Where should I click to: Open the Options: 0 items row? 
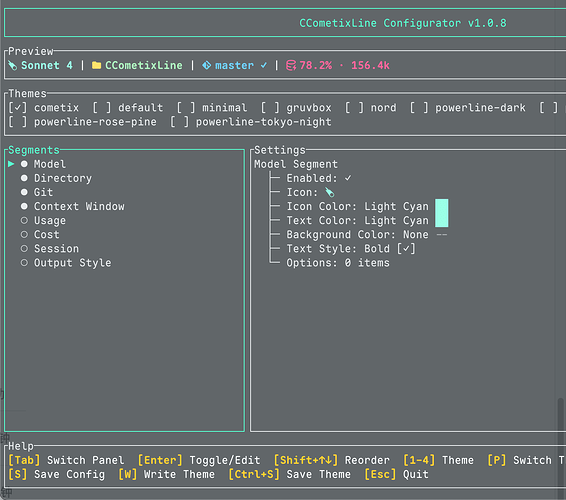tap(338, 263)
